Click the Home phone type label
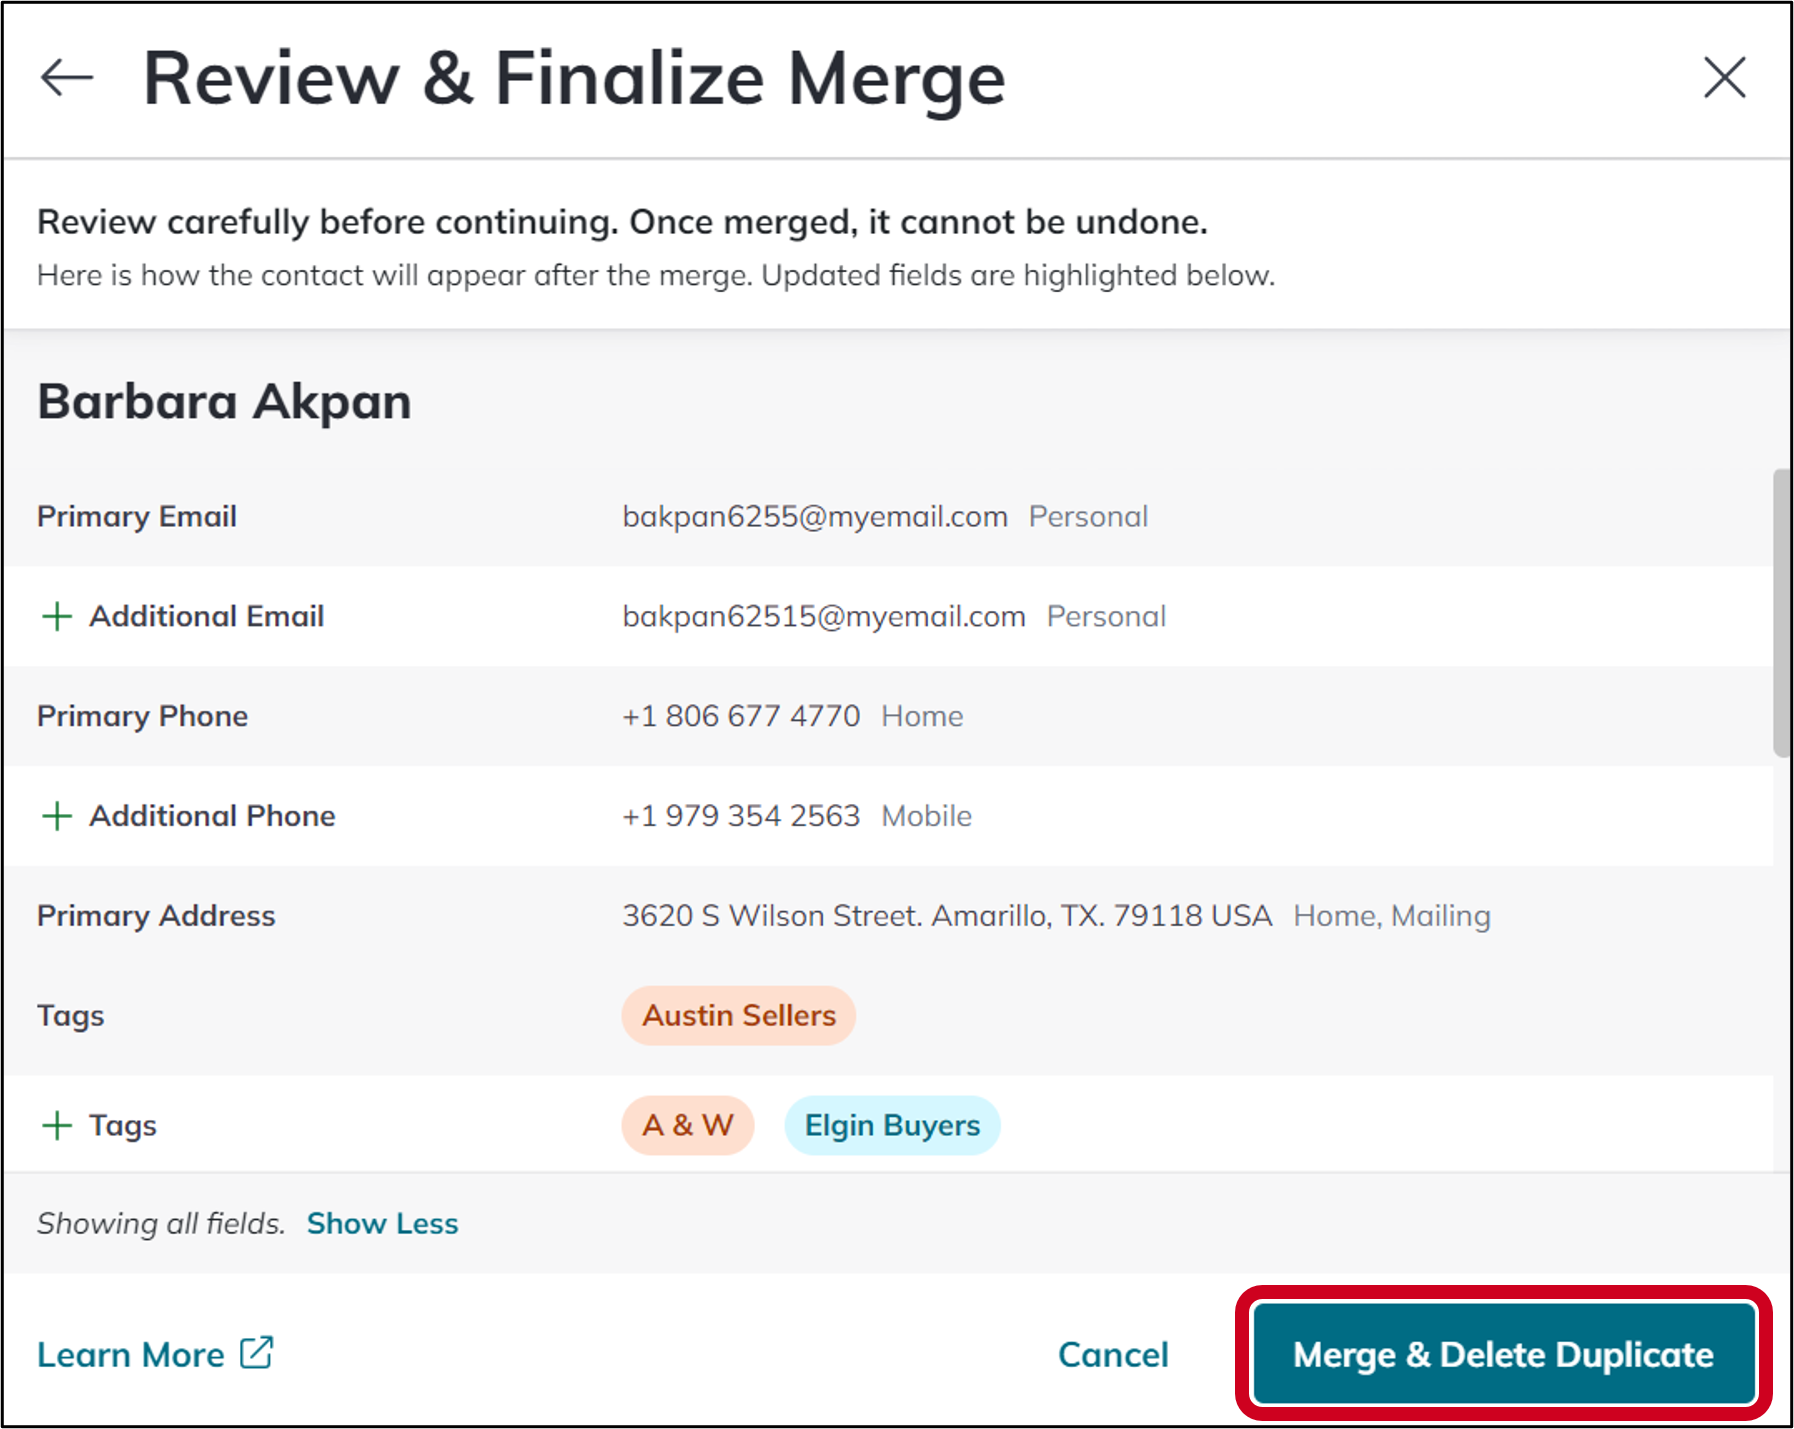Viewport: 1794px width, 1429px height. coord(922,716)
